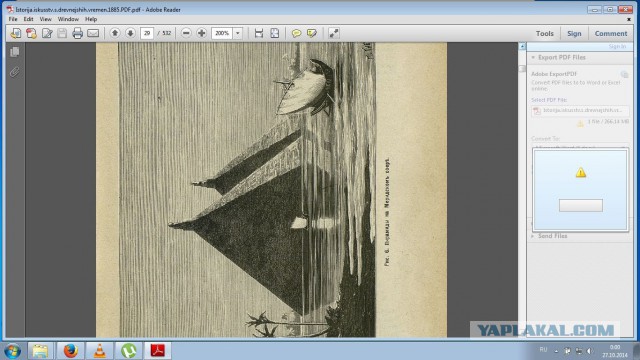Click the Open file toolbar icon
Screen dimensions: 640x360
tap(16, 33)
